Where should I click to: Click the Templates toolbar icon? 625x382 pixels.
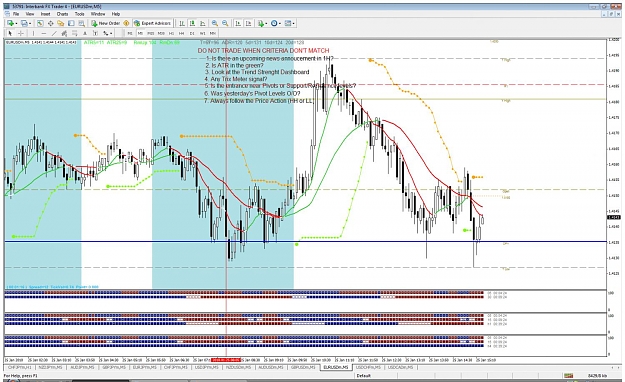coord(288,24)
